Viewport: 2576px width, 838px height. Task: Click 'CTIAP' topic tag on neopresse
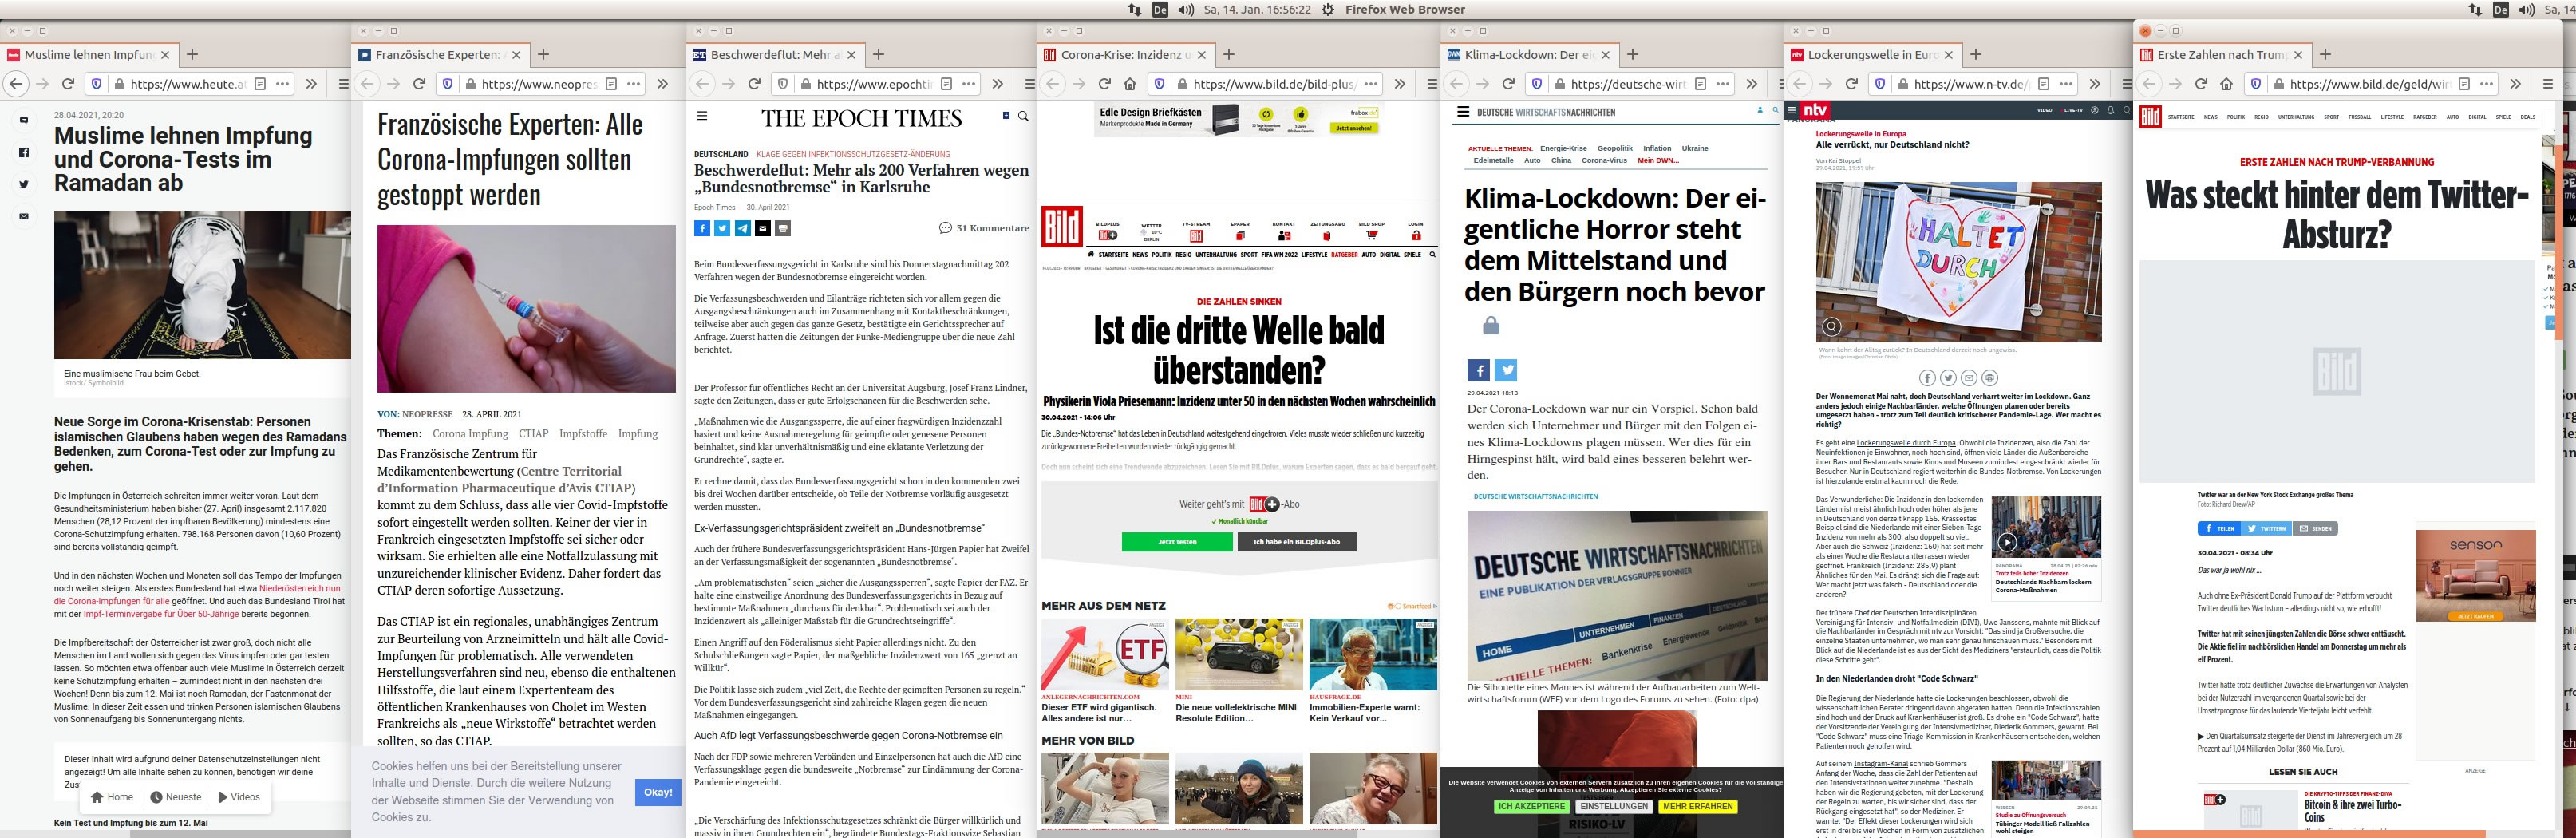click(x=533, y=434)
